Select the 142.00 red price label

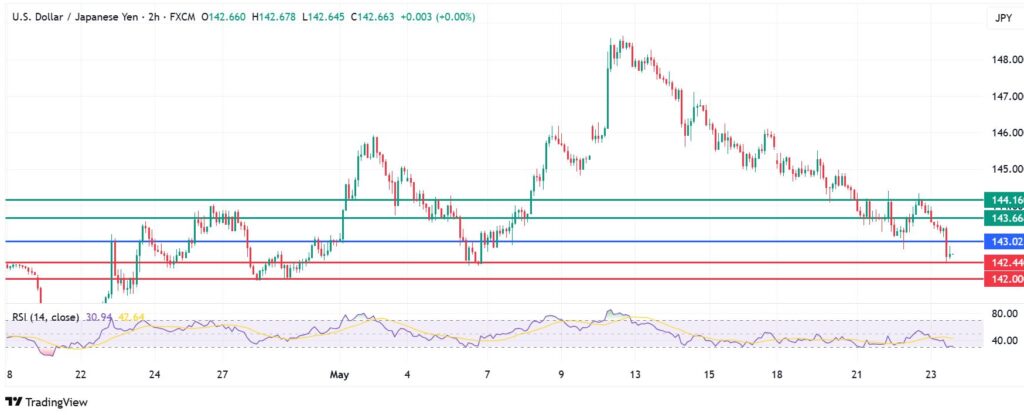click(x=1002, y=280)
